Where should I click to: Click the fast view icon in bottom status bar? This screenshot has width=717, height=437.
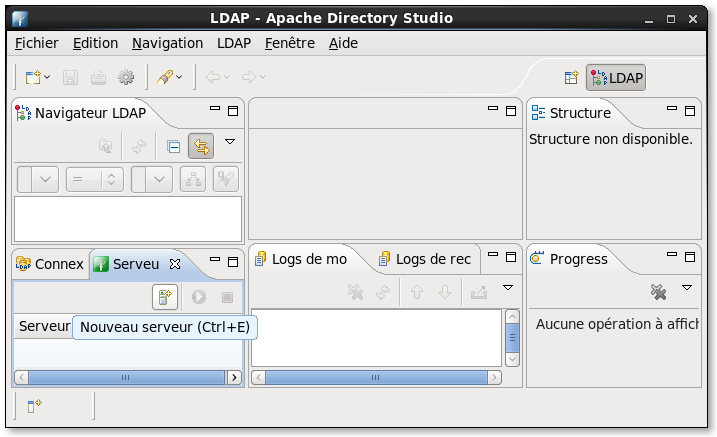[x=33, y=405]
